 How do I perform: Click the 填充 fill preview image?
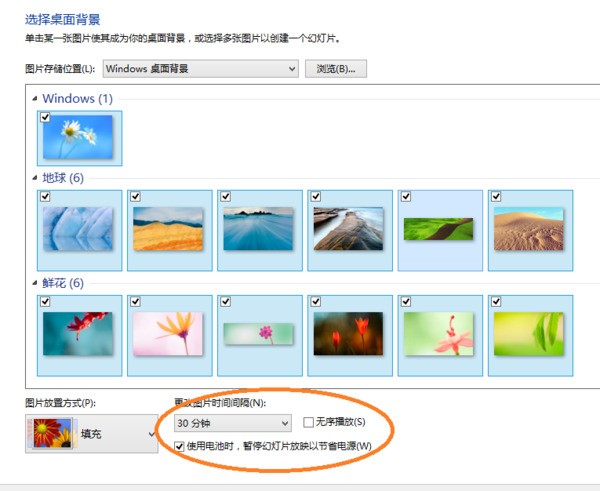48,435
